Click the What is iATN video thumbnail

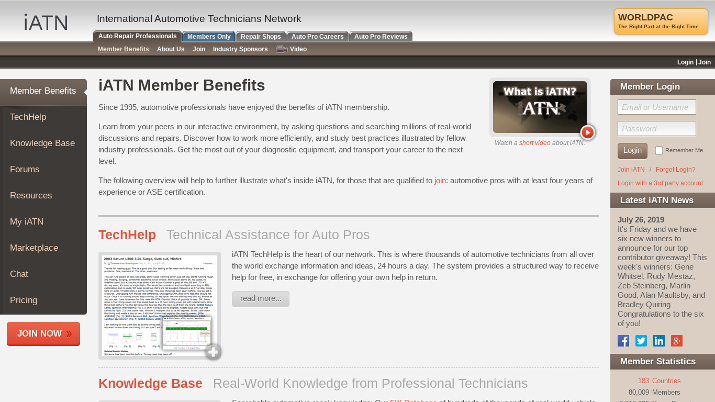tap(539, 107)
